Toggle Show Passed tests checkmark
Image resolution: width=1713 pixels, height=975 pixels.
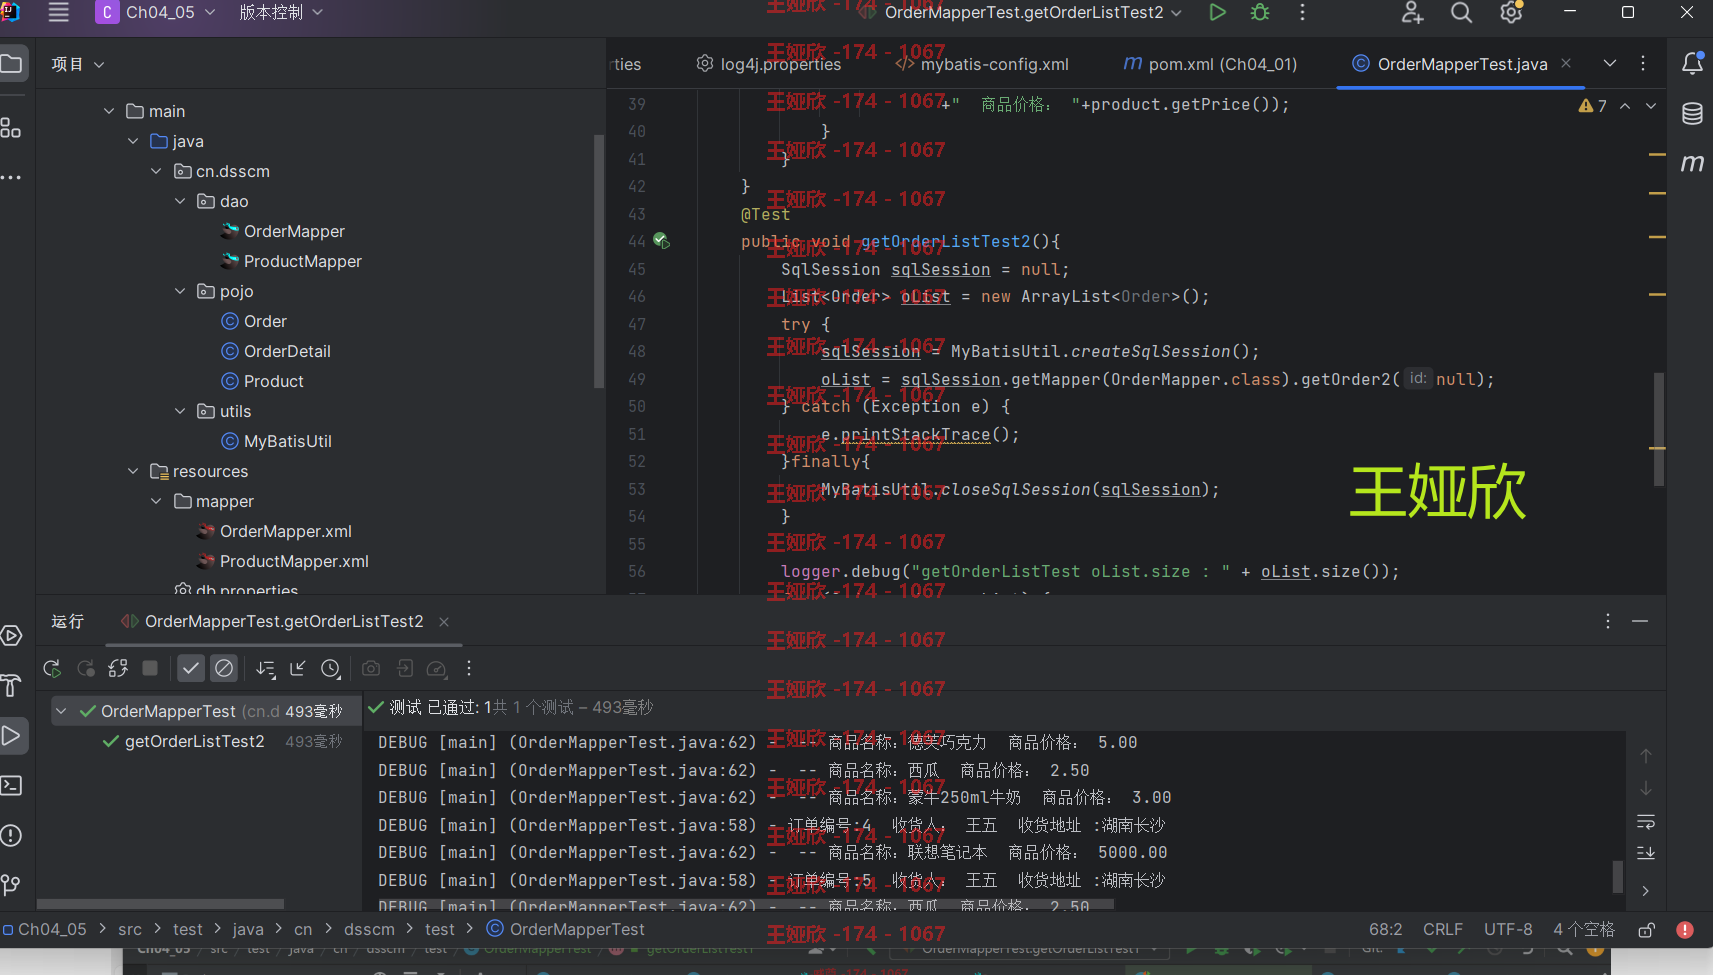click(191, 668)
